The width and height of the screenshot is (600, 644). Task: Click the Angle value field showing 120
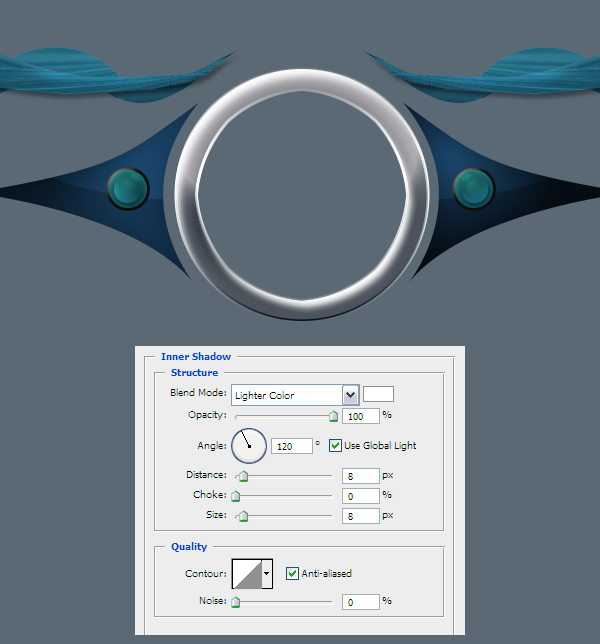click(292, 446)
